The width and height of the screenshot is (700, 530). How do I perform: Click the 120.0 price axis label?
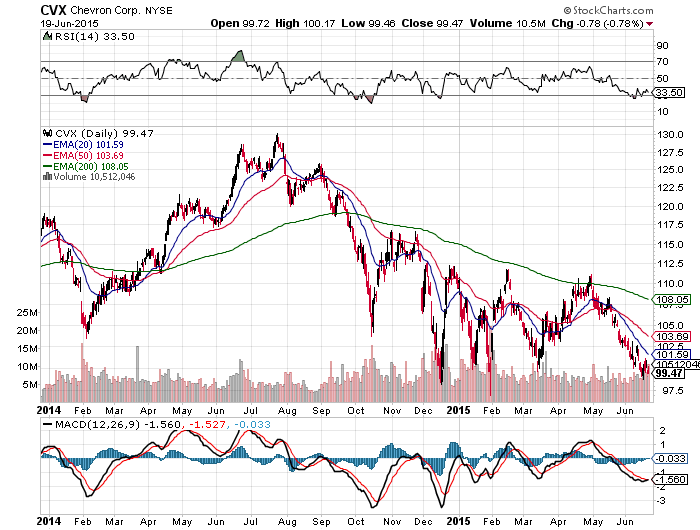(x=671, y=206)
